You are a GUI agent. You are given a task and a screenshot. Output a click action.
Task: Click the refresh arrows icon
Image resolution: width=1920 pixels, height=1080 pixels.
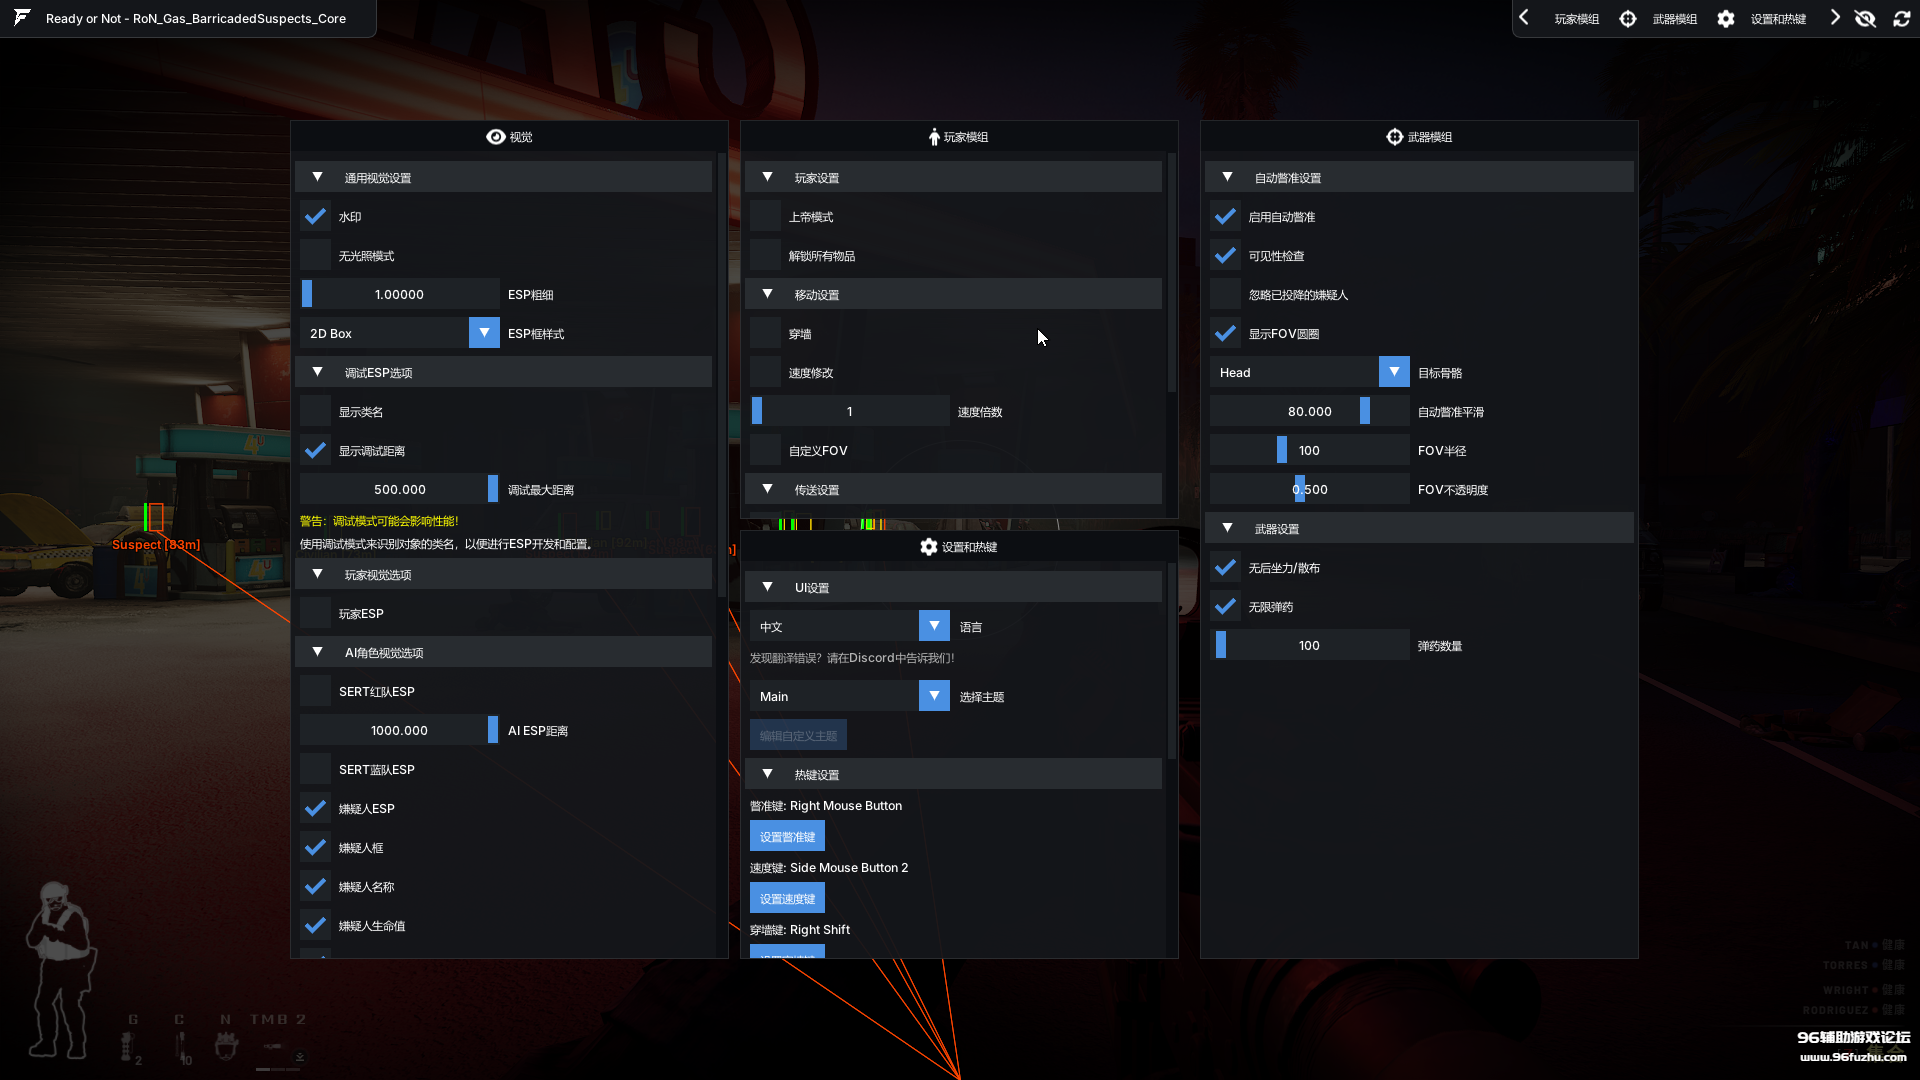tap(1902, 19)
